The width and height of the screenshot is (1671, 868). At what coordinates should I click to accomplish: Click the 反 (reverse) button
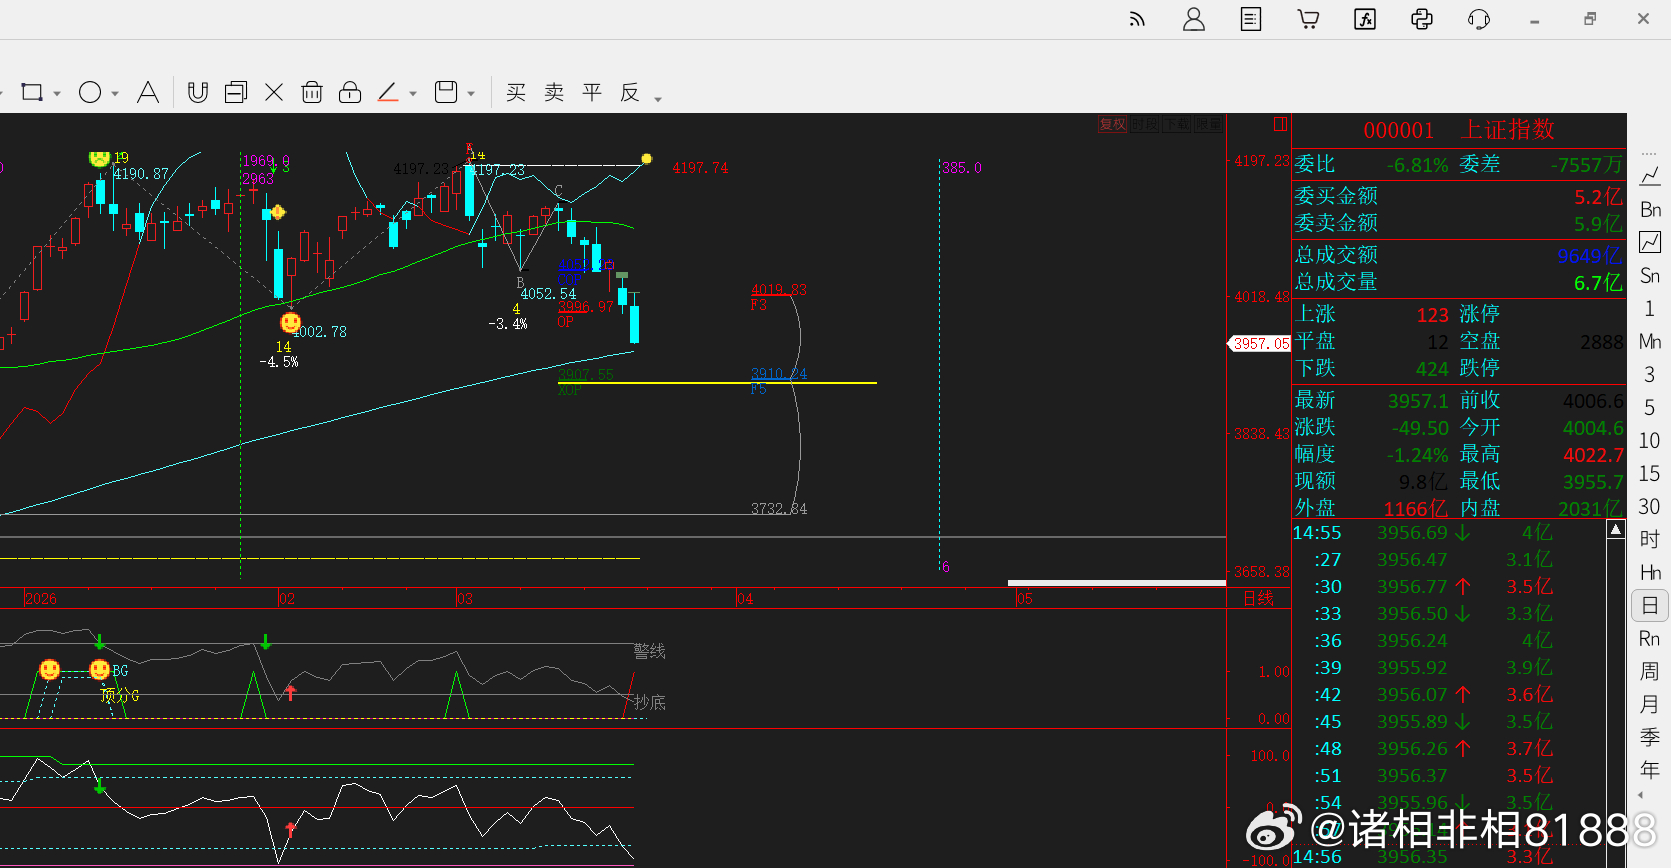click(630, 92)
